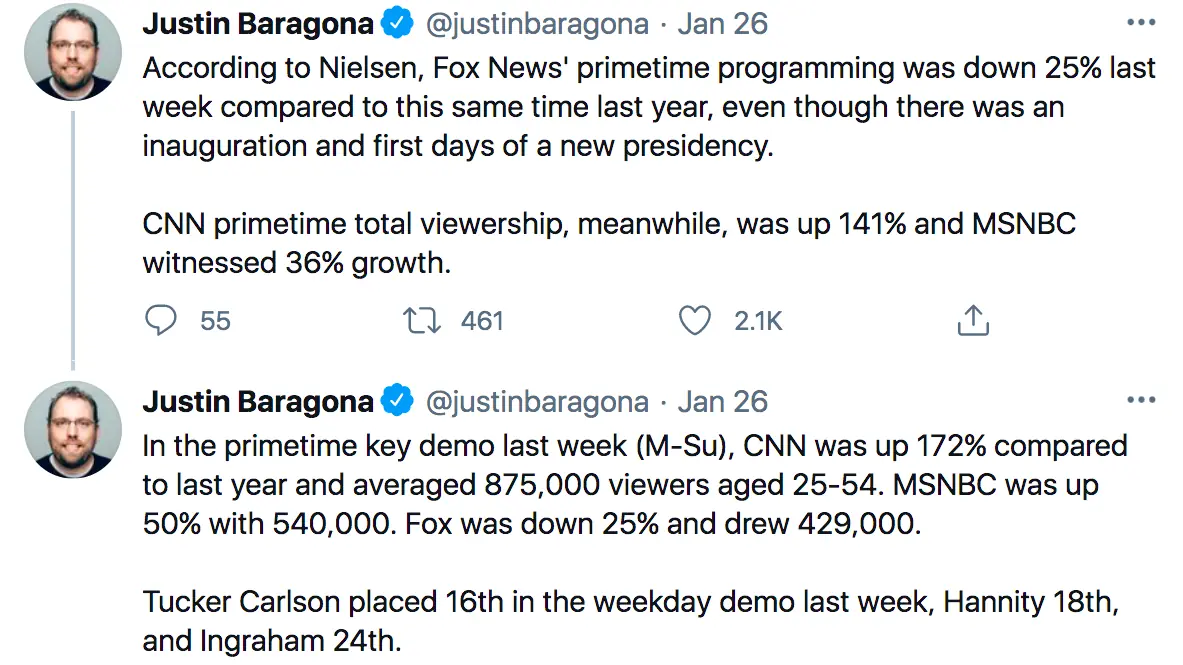Reply to the Fox News primetime tweet

pyautogui.click(x=161, y=320)
